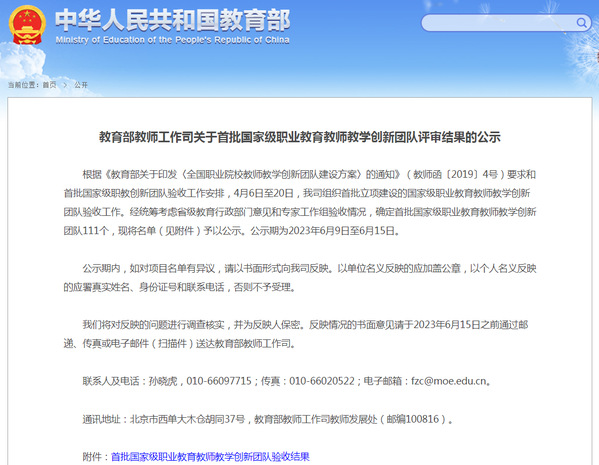Click the breadcrumb chevron separator

tap(65, 85)
